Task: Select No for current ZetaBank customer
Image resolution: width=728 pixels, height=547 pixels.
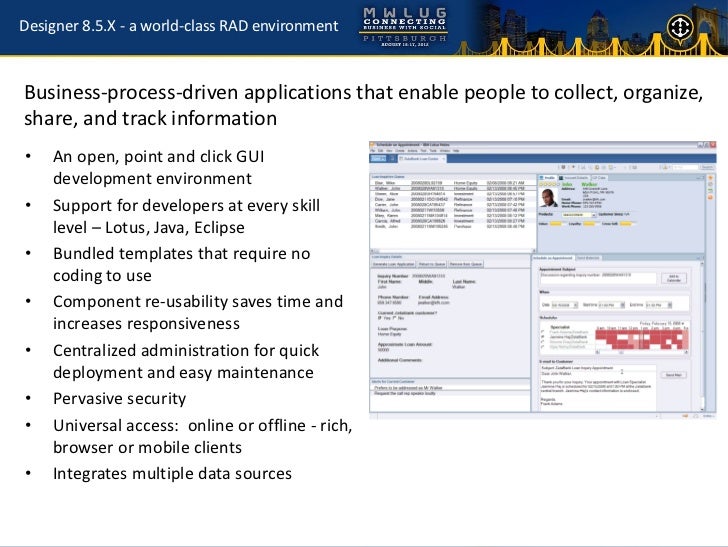Action: tap(395, 318)
